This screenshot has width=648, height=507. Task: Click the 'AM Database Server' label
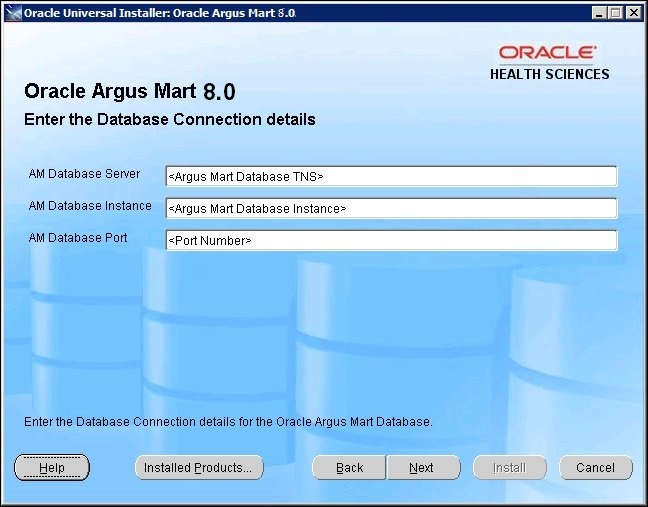tap(84, 174)
